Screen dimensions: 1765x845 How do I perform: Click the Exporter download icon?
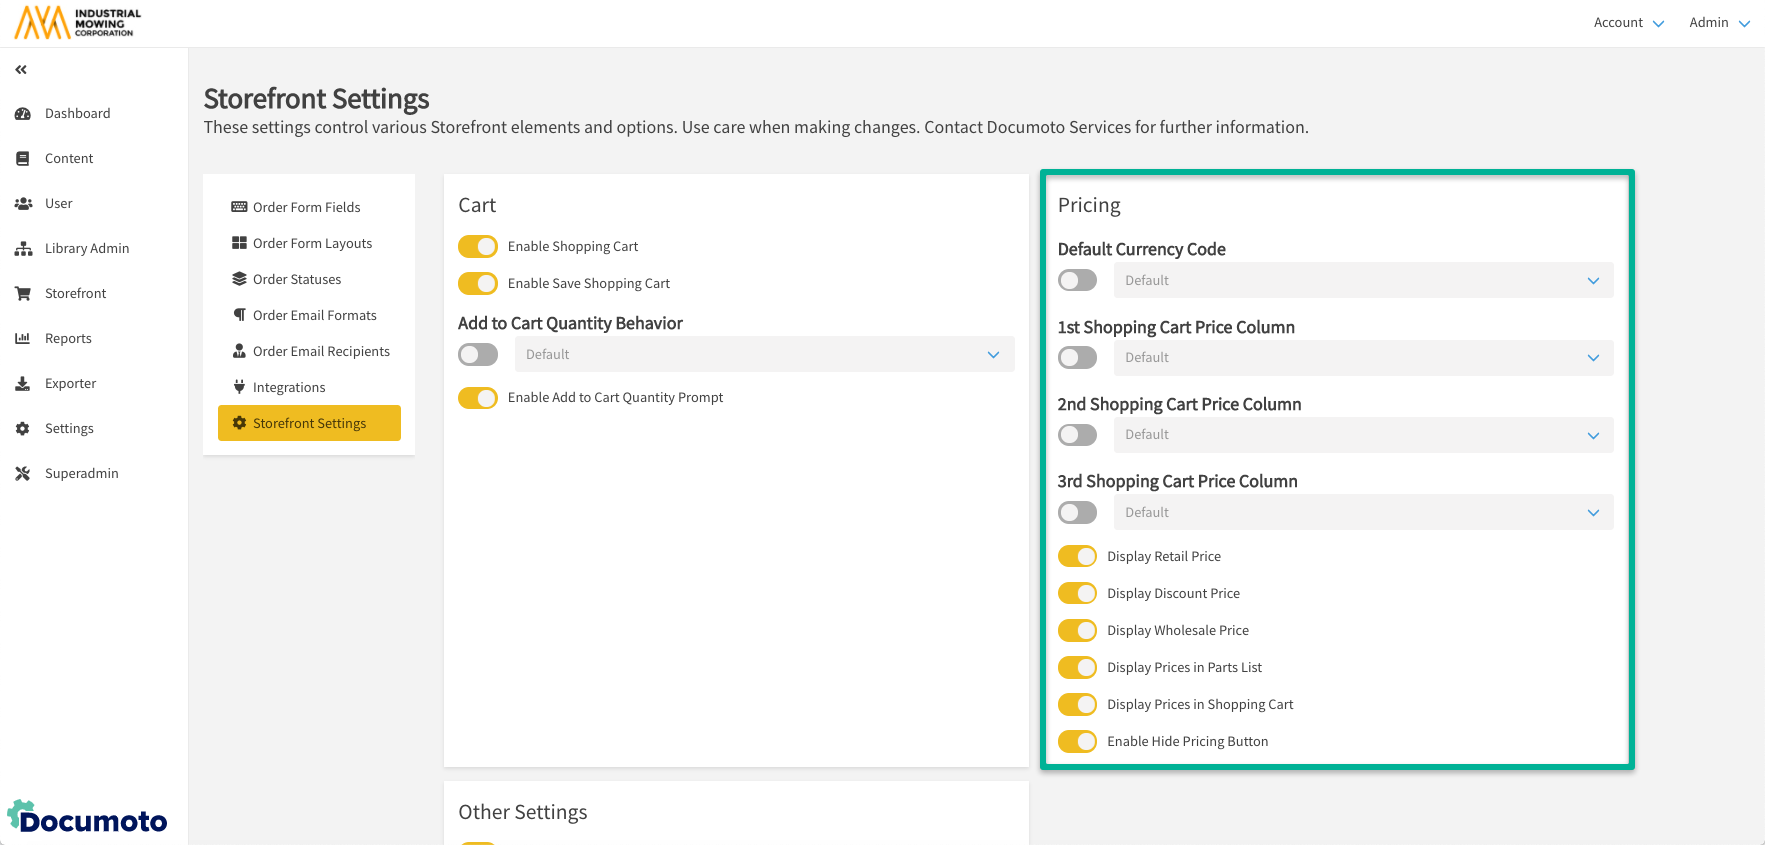click(x=23, y=384)
